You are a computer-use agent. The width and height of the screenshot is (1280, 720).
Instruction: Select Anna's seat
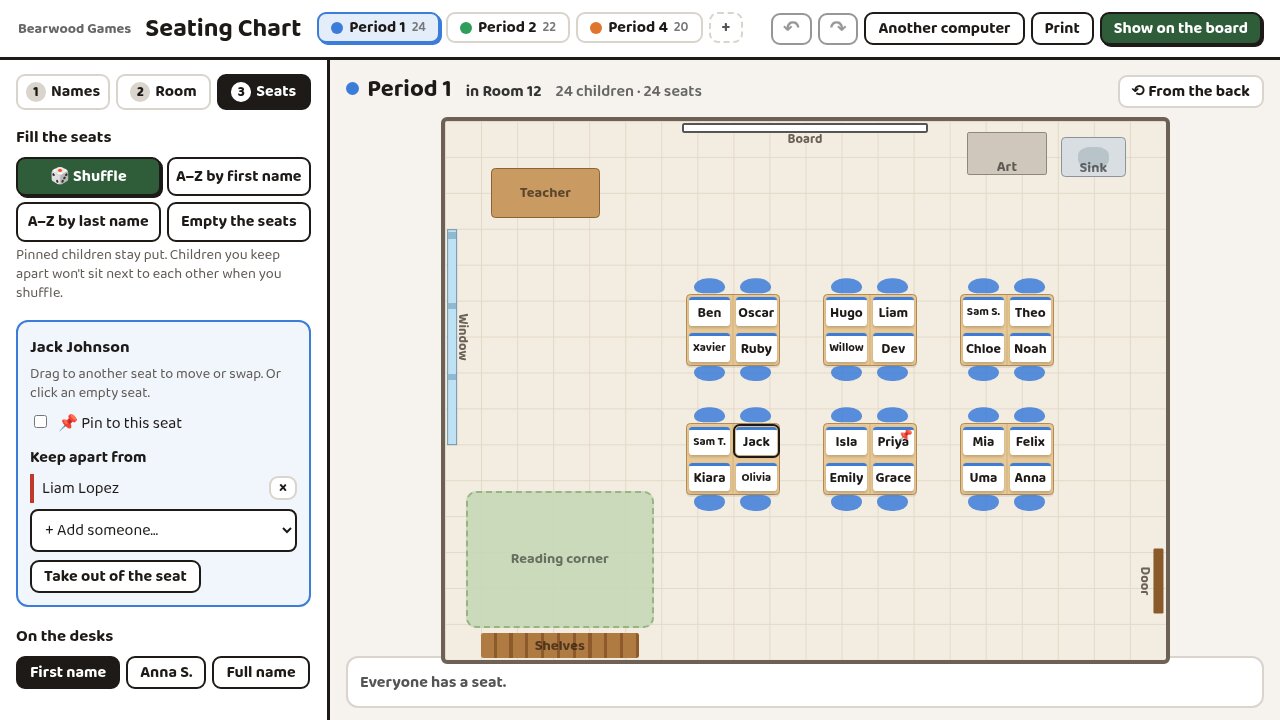1030,477
